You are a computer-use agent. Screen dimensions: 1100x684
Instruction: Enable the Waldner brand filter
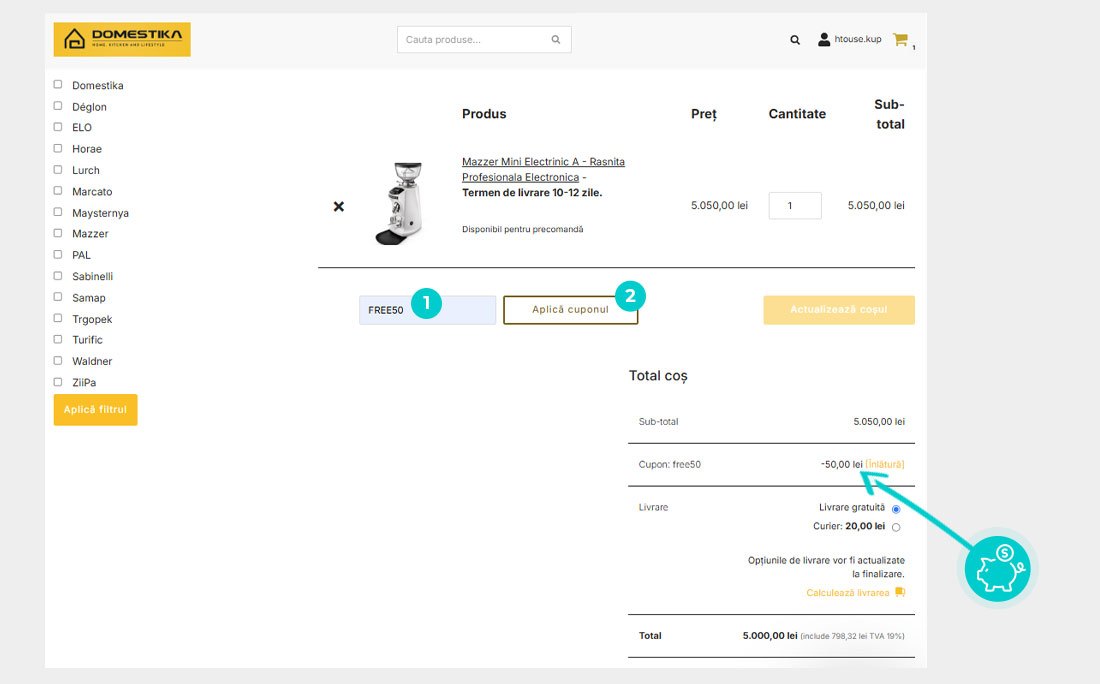click(x=58, y=361)
